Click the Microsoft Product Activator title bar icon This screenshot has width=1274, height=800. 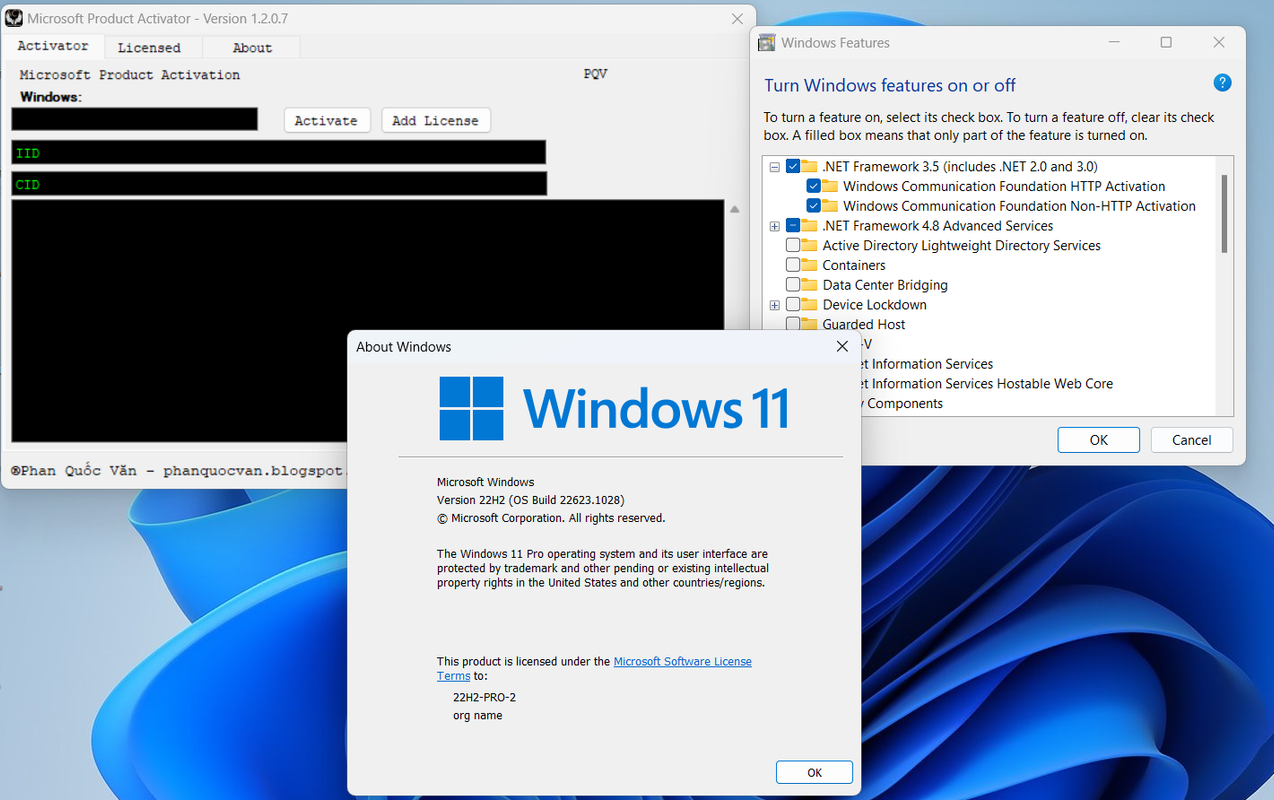coord(15,18)
